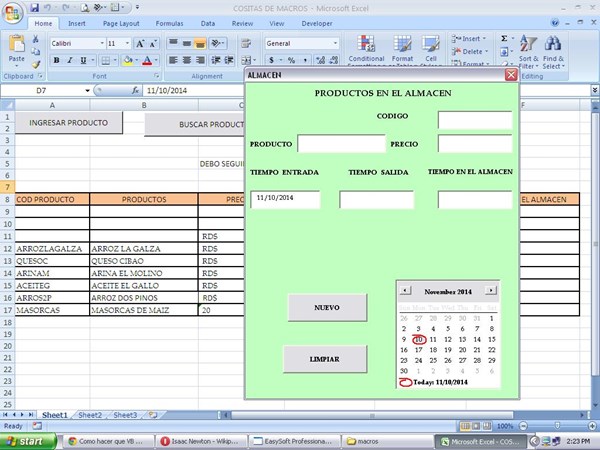Open the font size 11 dropdown

point(127,43)
